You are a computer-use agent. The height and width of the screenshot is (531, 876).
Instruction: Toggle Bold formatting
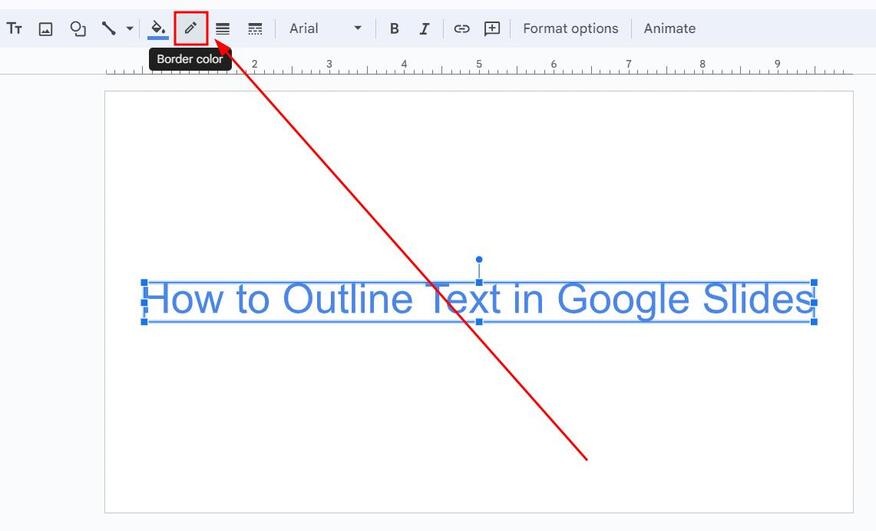point(394,29)
